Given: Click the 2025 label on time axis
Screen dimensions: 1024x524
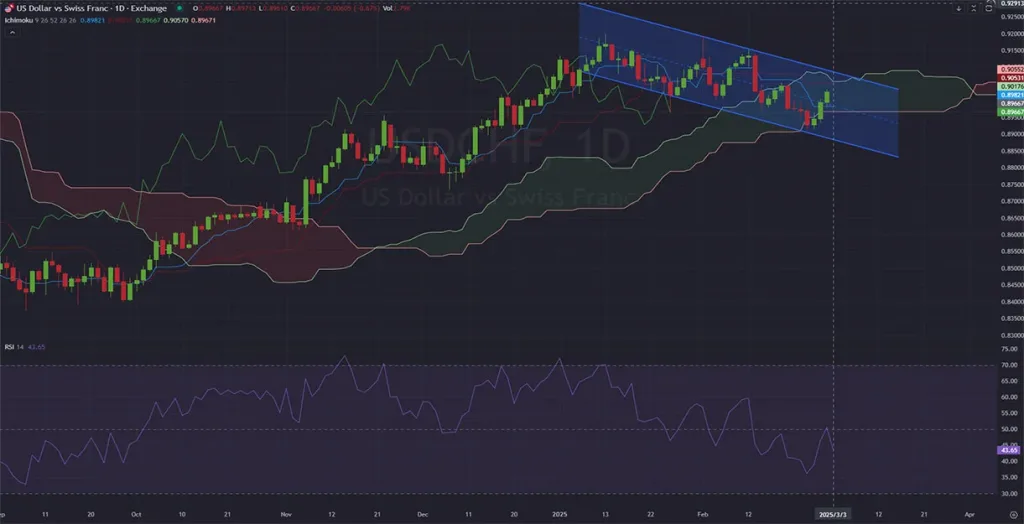Looking at the screenshot, I should click(x=559, y=515).
